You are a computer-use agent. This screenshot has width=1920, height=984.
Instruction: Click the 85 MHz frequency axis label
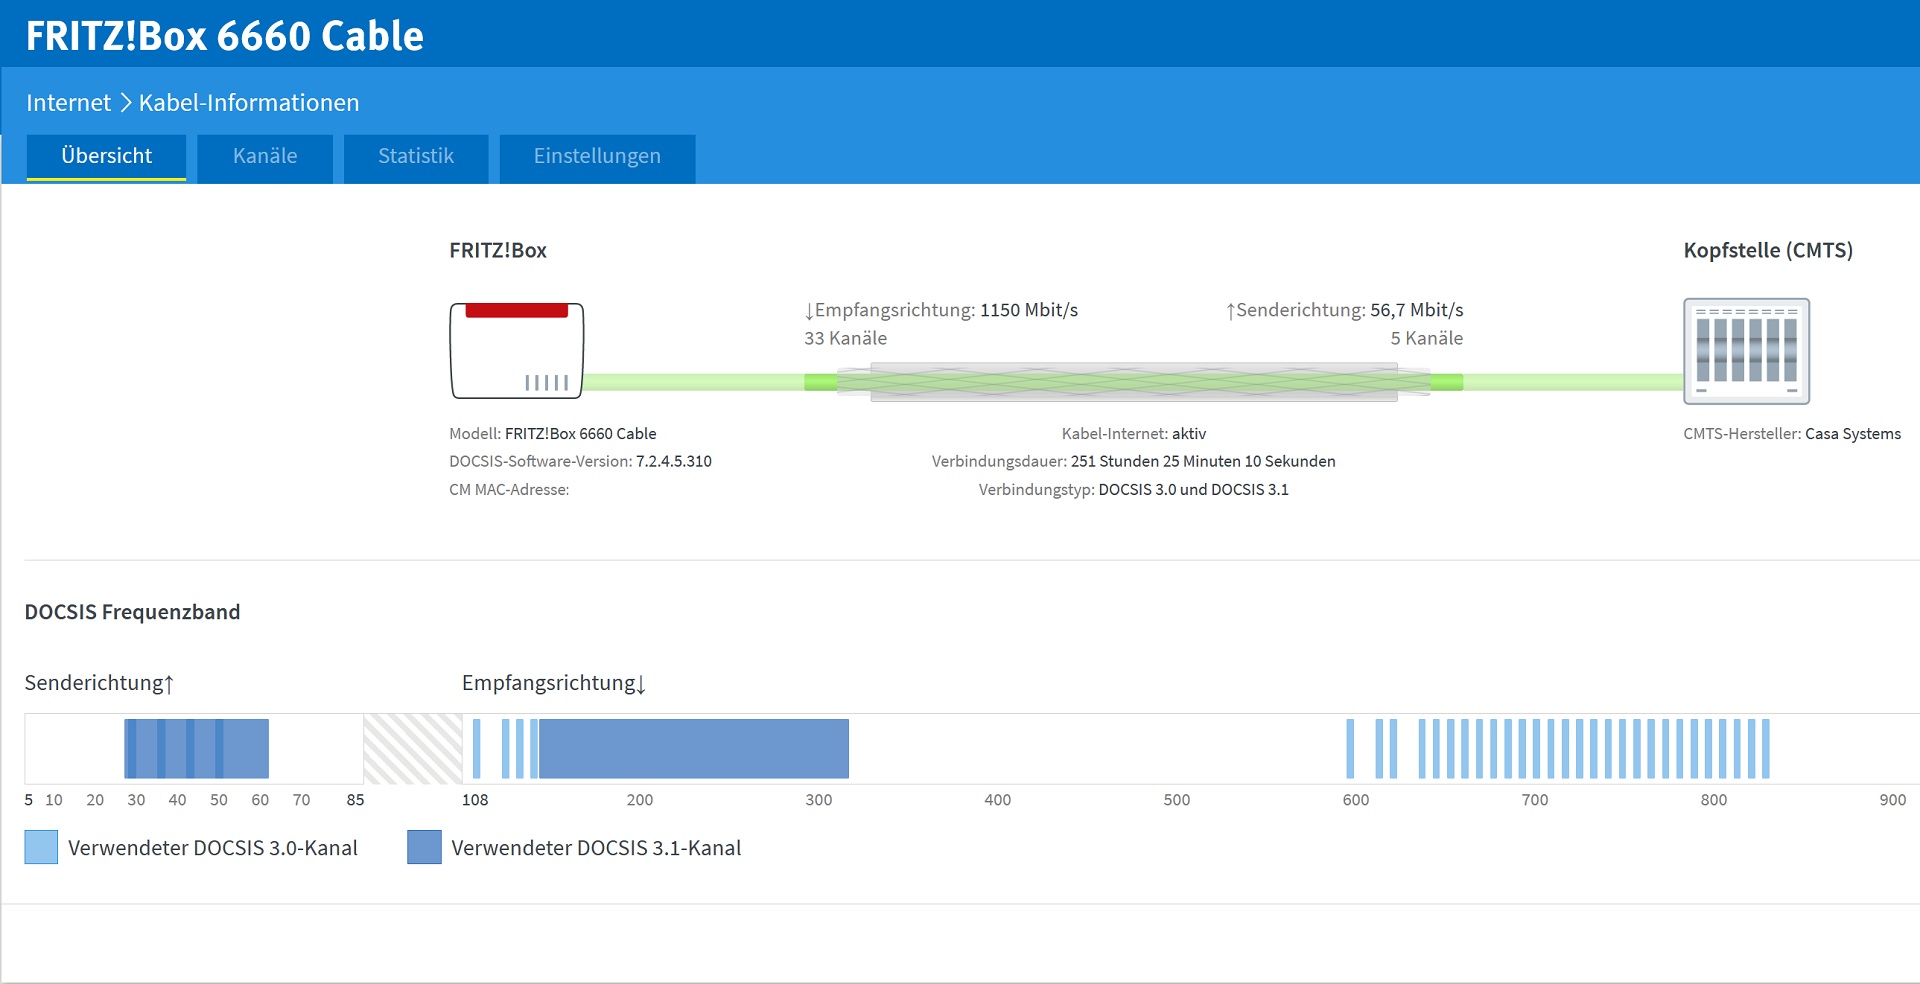tap(355, 800)
